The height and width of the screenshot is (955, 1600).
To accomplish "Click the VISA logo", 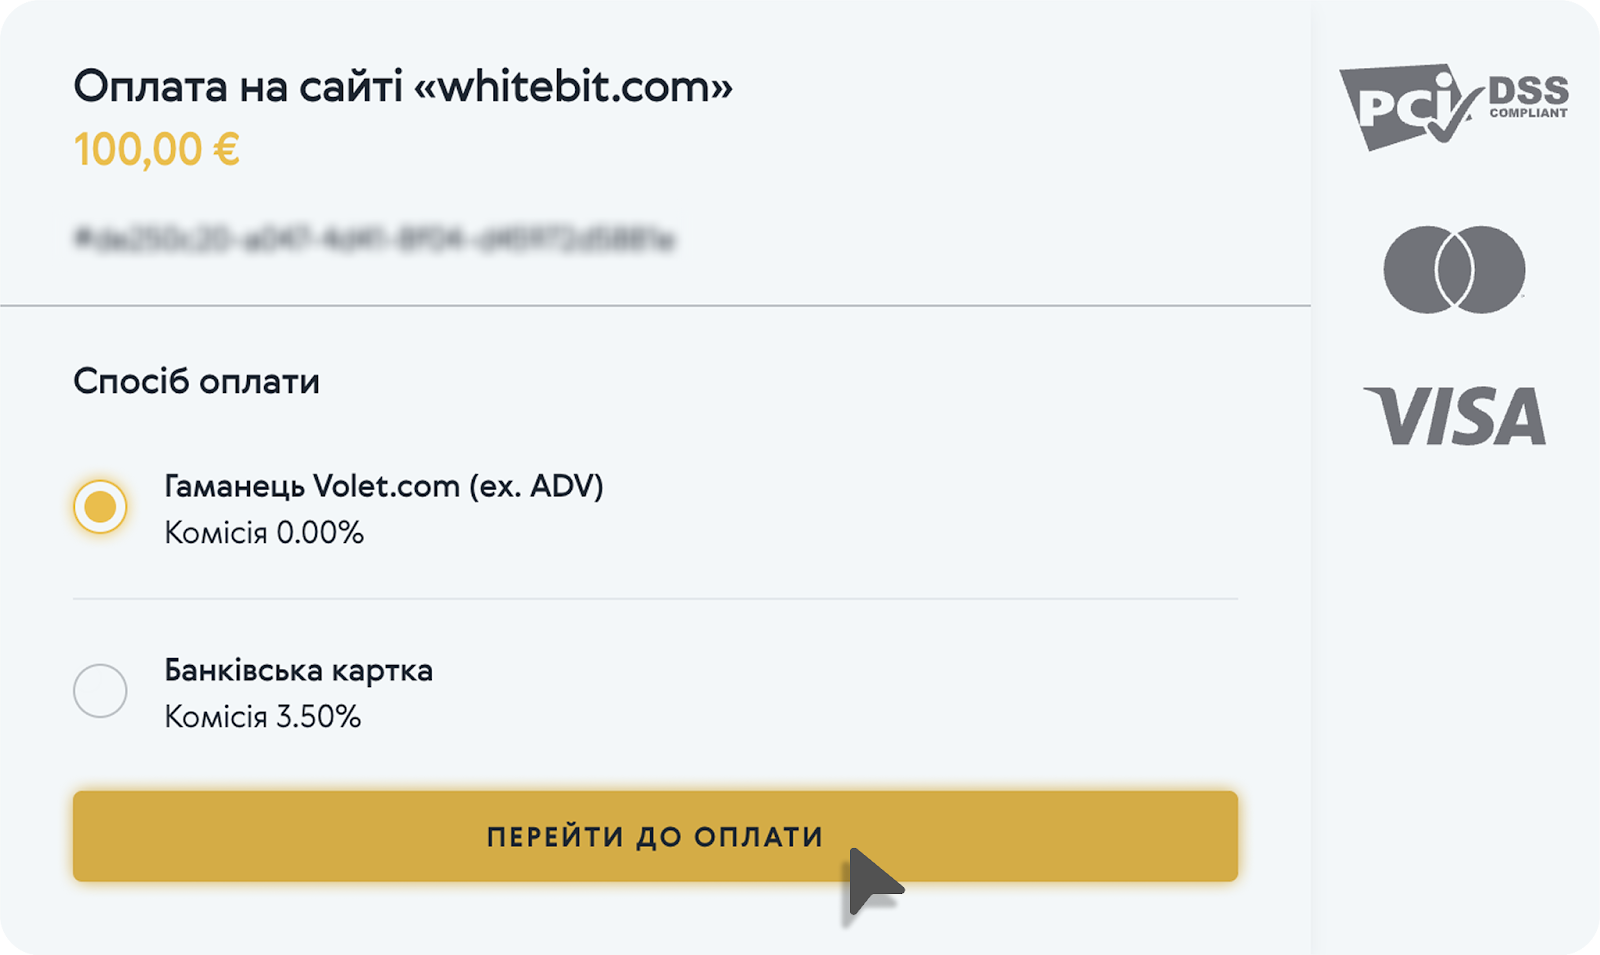I will (x=1455, y=416).
